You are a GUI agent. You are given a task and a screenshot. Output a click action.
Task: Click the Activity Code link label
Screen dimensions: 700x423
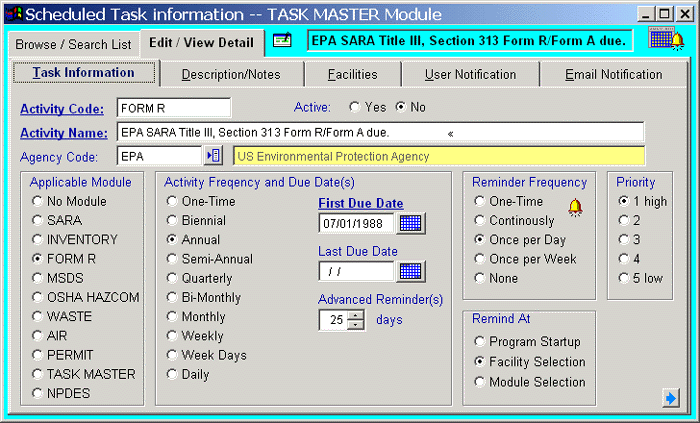[62, 108]
